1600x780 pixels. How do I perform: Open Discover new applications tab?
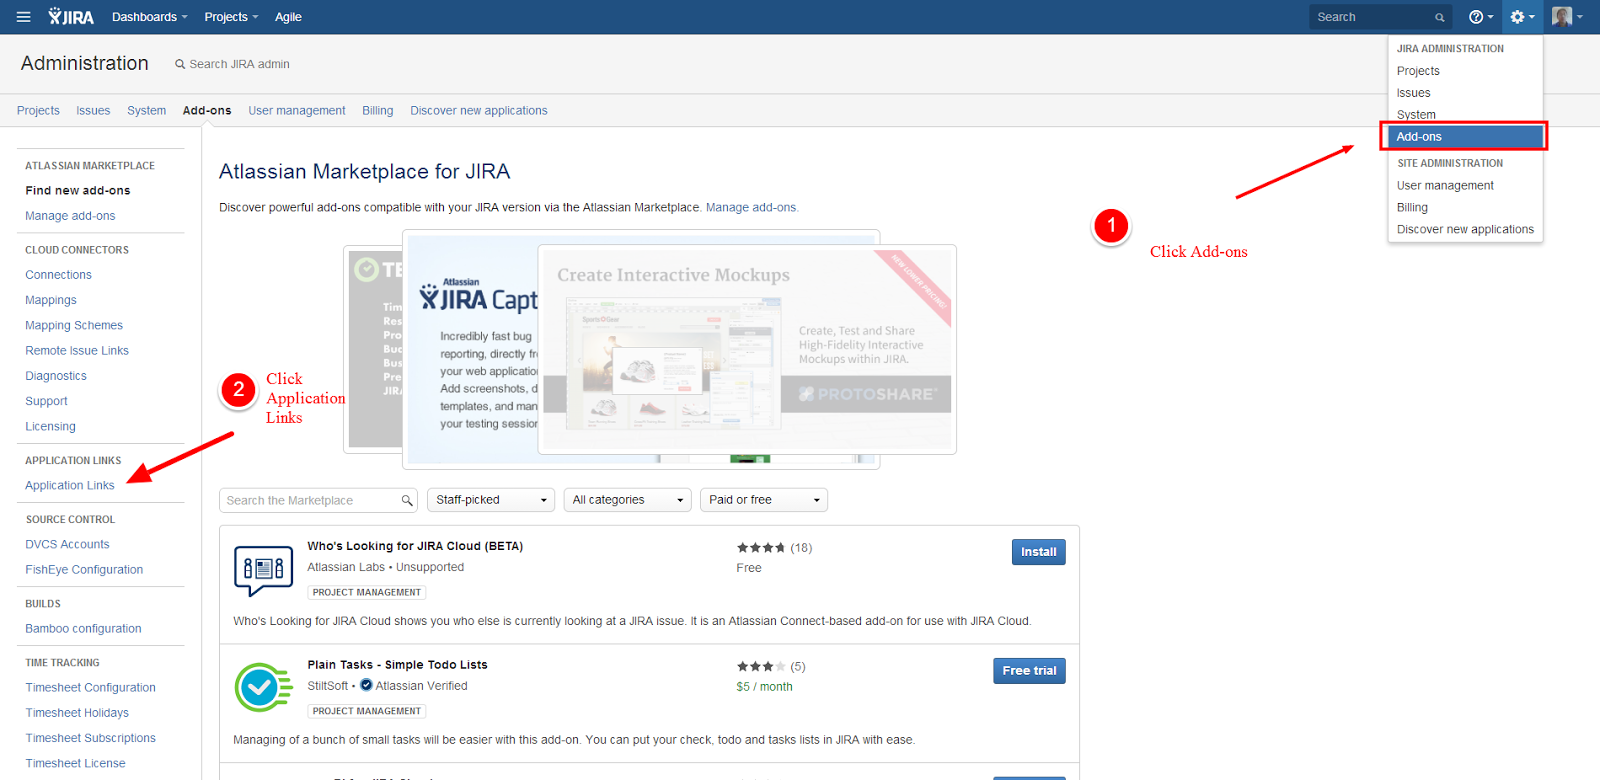tap(478, 111)
